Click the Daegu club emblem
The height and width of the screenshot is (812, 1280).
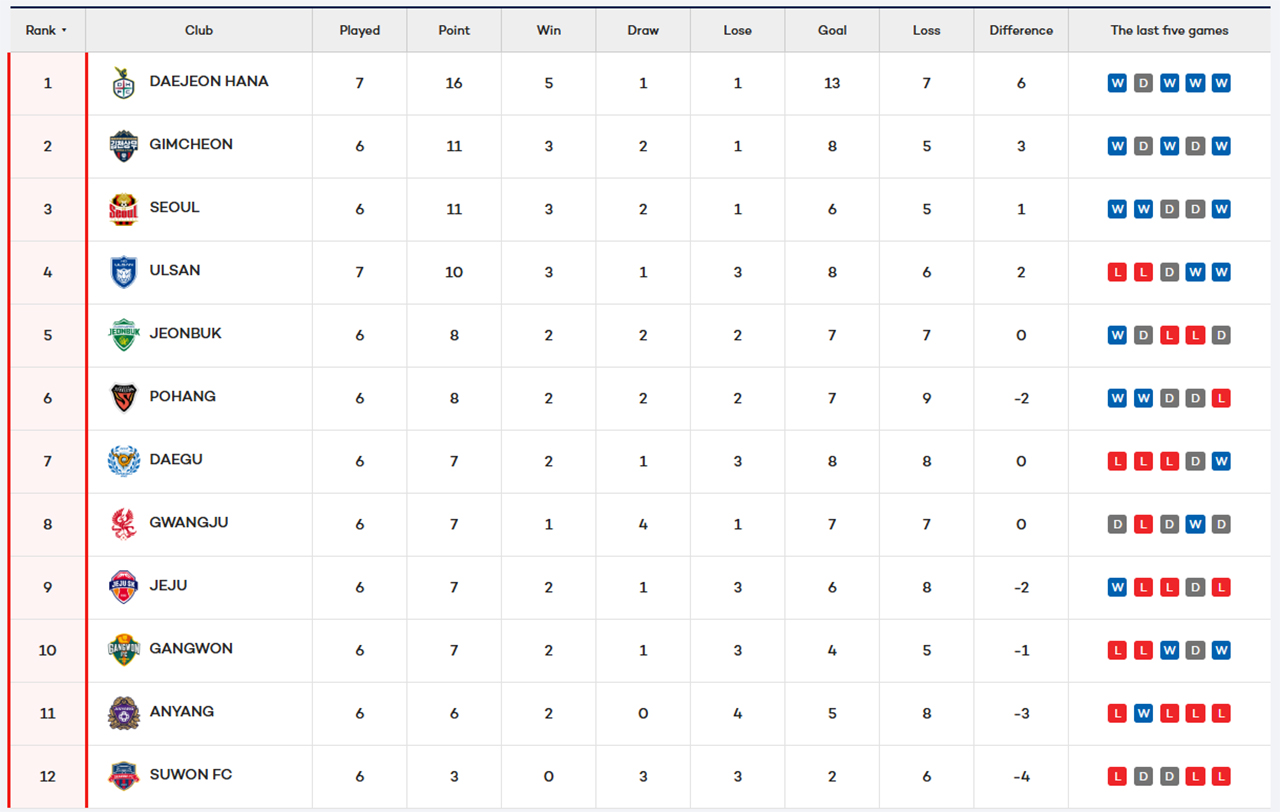tap(123, 461)
